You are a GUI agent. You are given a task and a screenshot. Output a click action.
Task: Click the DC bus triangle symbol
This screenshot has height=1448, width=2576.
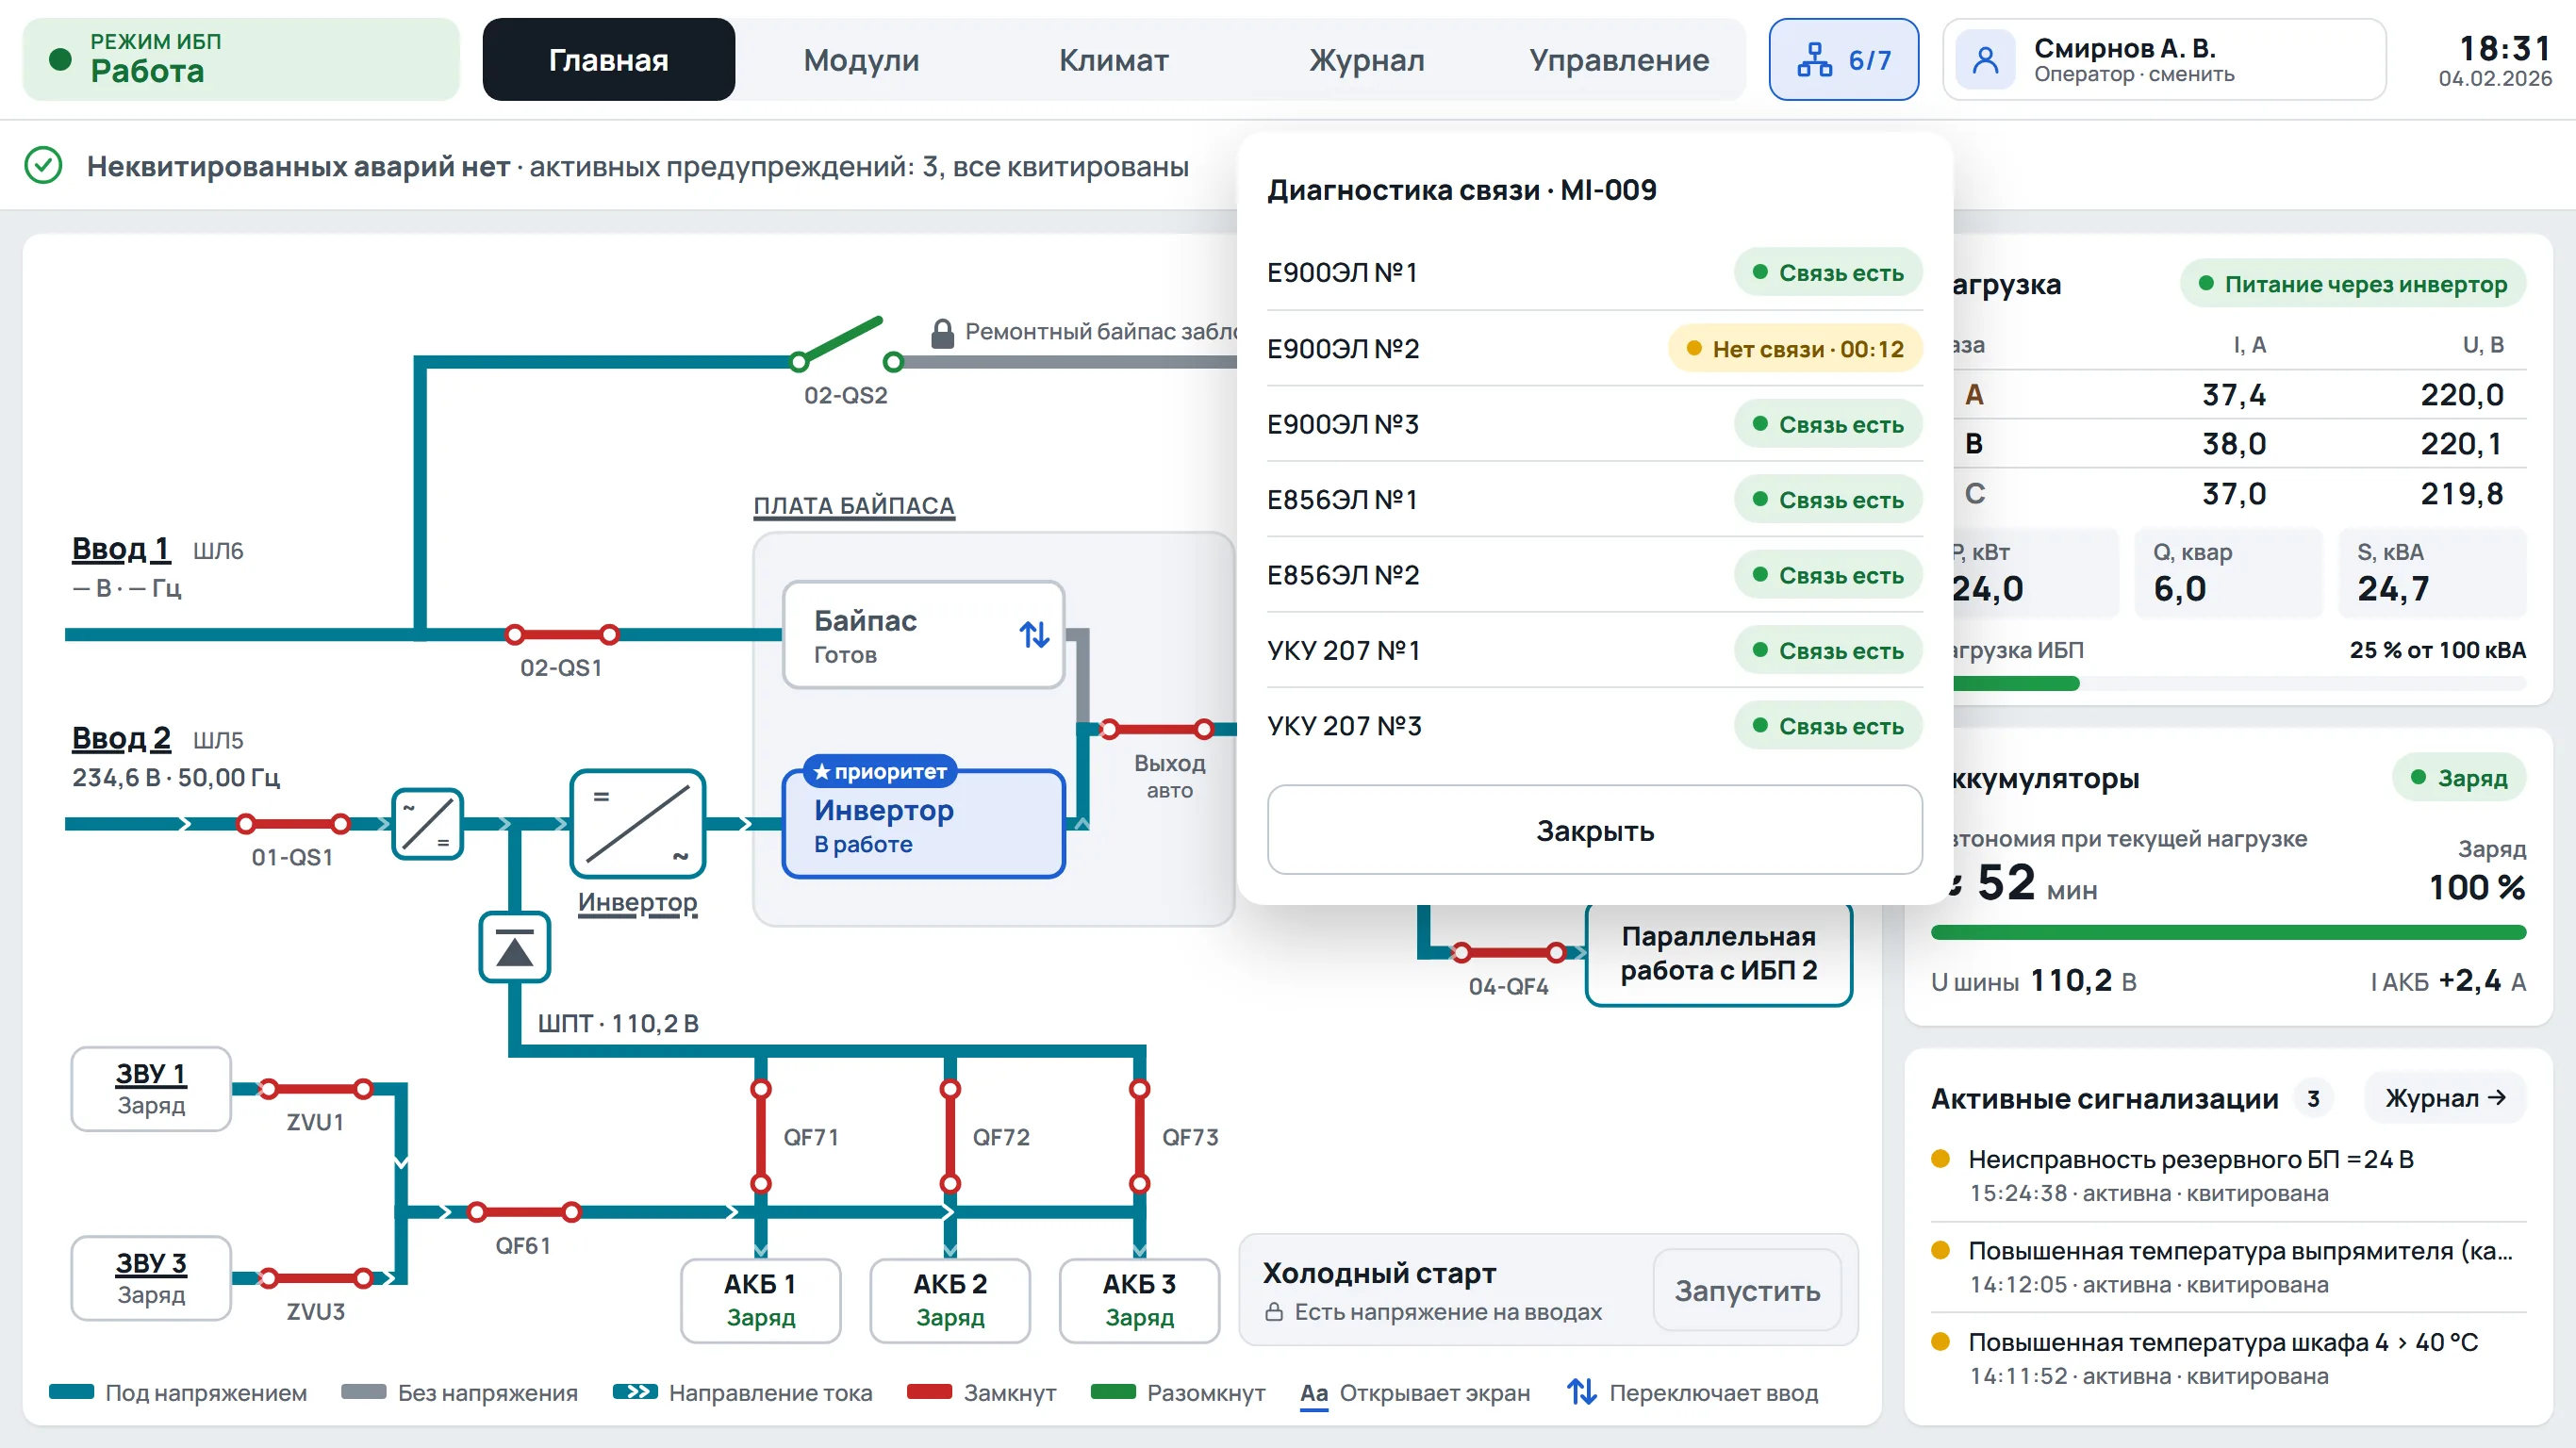click(514, 947)
